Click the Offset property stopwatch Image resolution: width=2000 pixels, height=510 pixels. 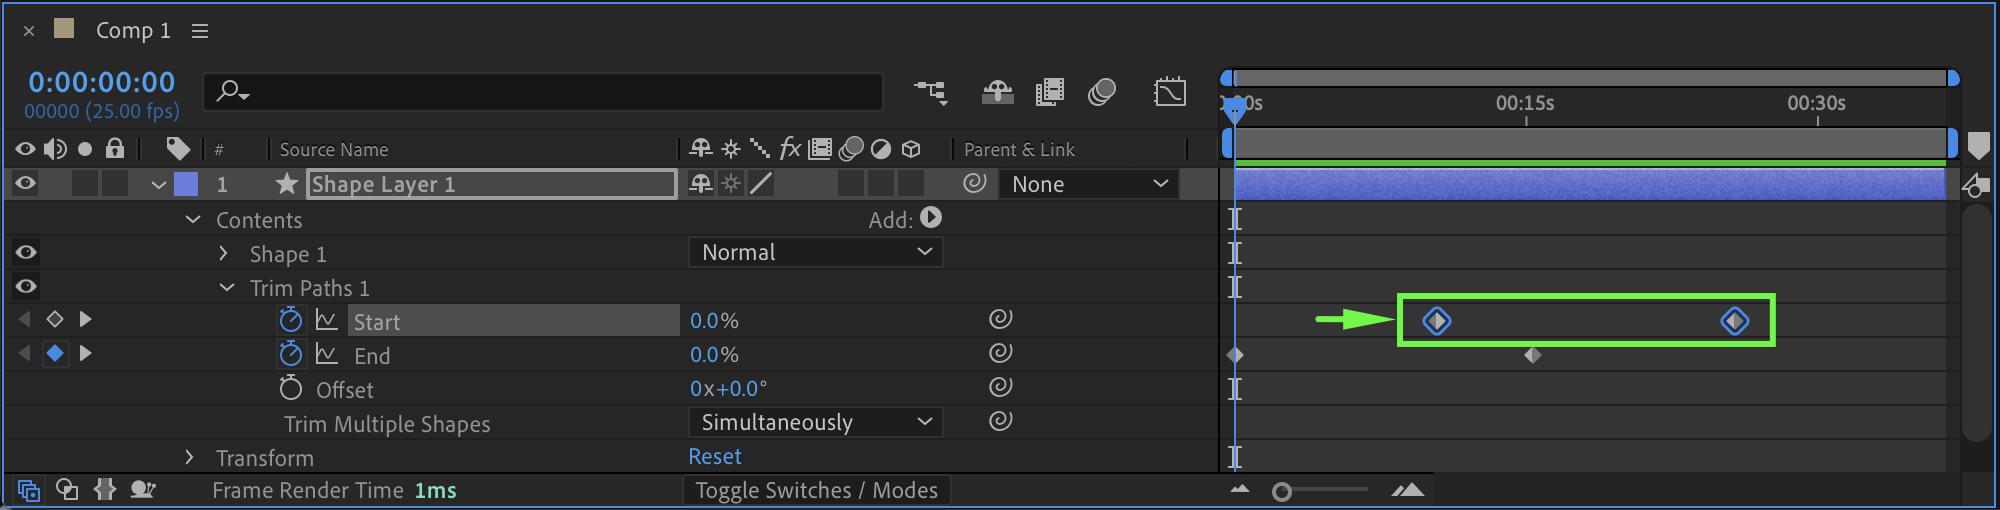[x=290, y=388]
